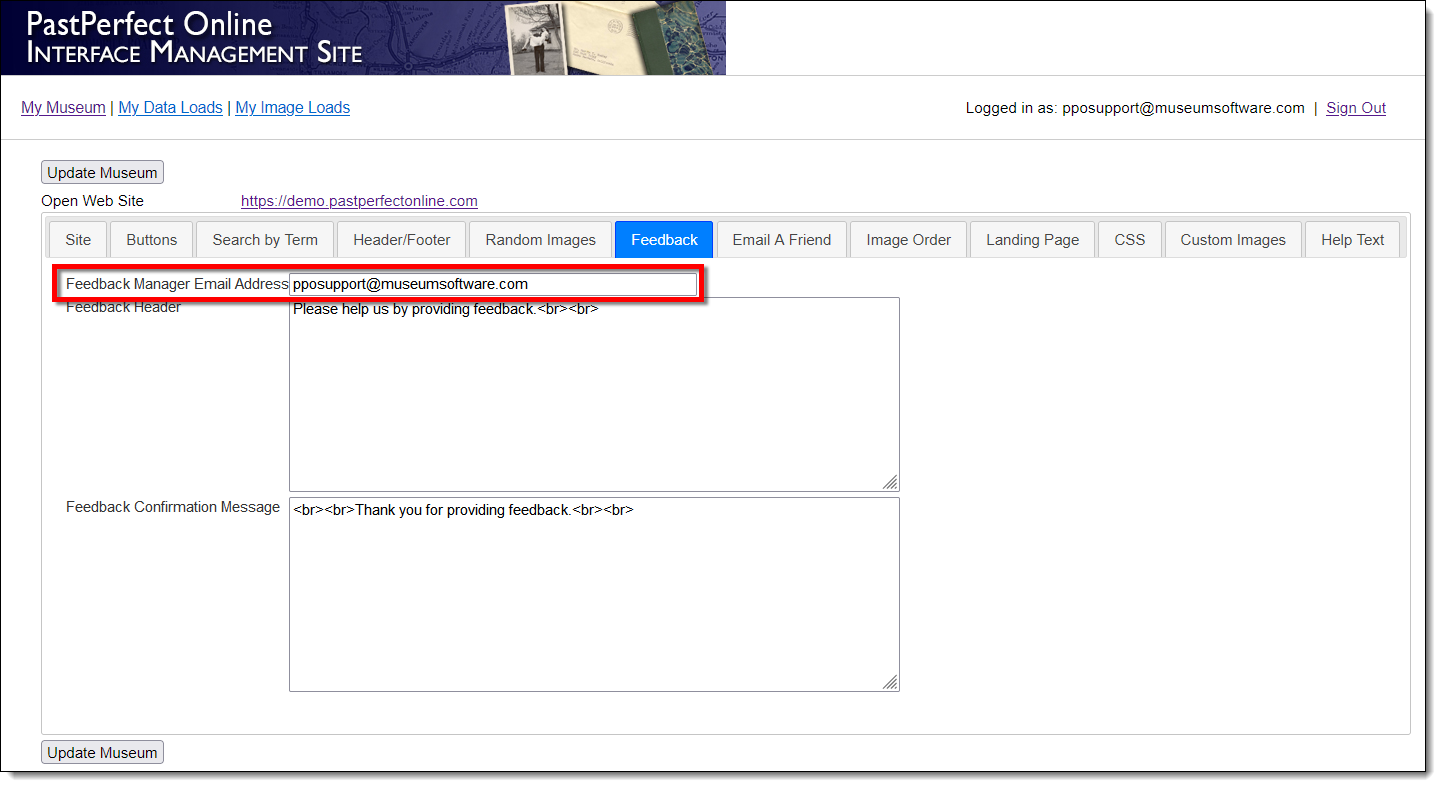Viewport: 1441px width, 787px height.
Task: Select the Feedback tab
Action: click(x=664, y=240)
